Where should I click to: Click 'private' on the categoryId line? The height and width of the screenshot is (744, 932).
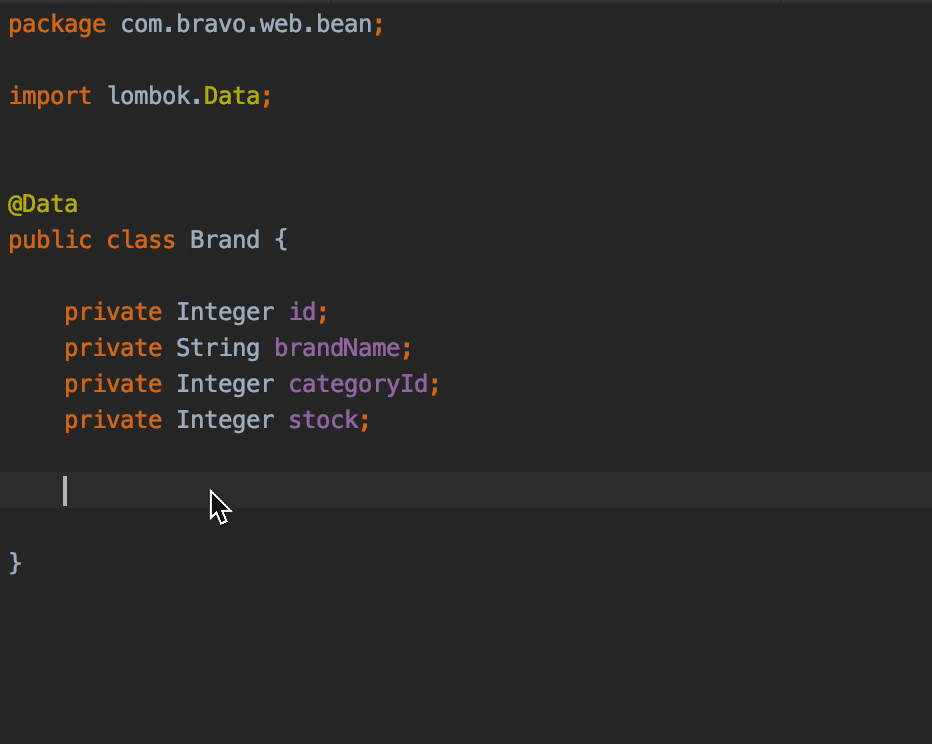(x=113, y=384)
